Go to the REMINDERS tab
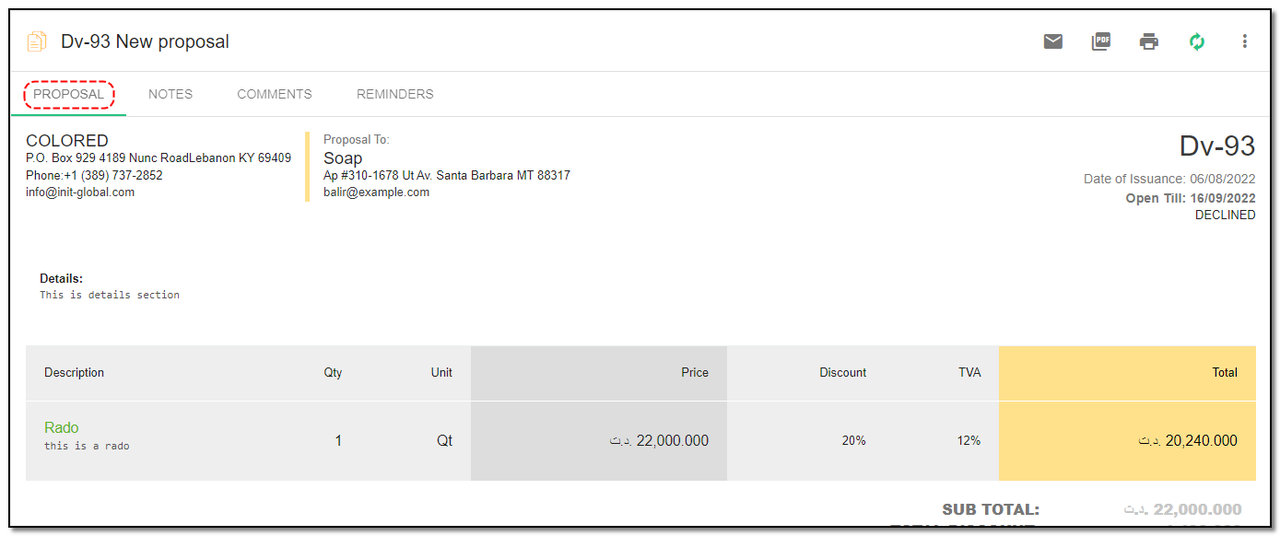This screenshot has height=536, width=1280. pos(395,94)
